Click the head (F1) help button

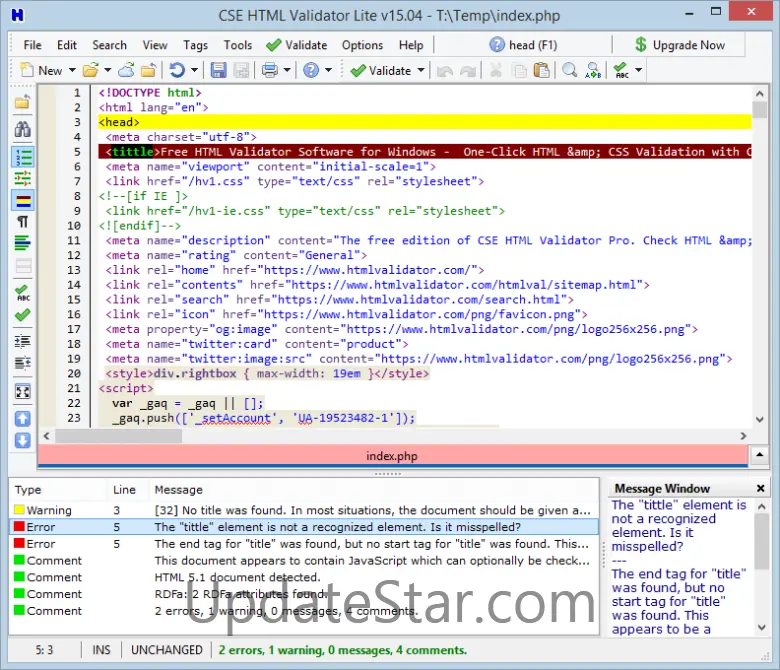tap(523, 45)
